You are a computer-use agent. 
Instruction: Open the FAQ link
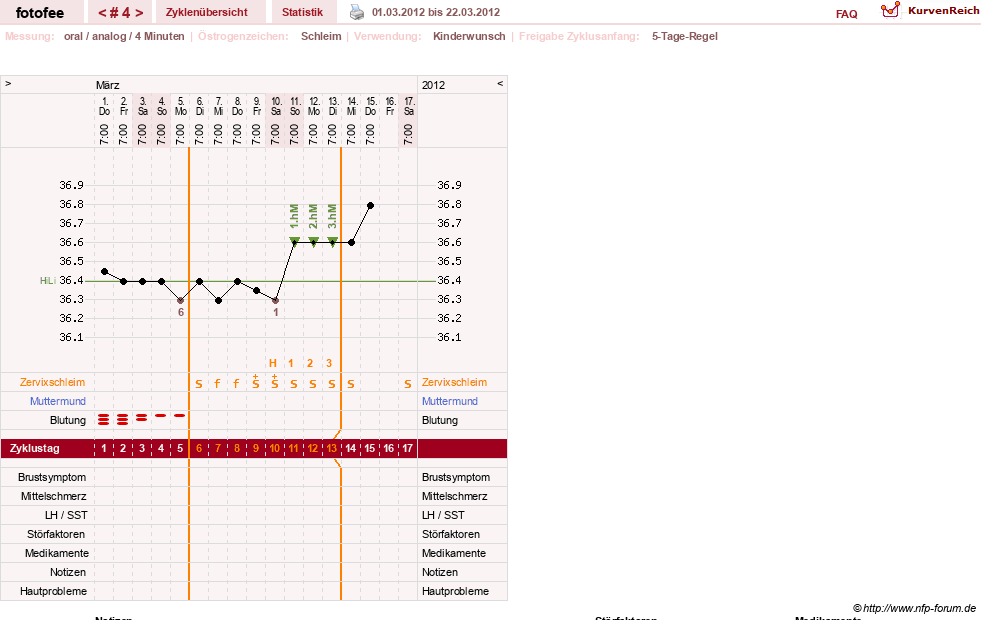[846, 14]
